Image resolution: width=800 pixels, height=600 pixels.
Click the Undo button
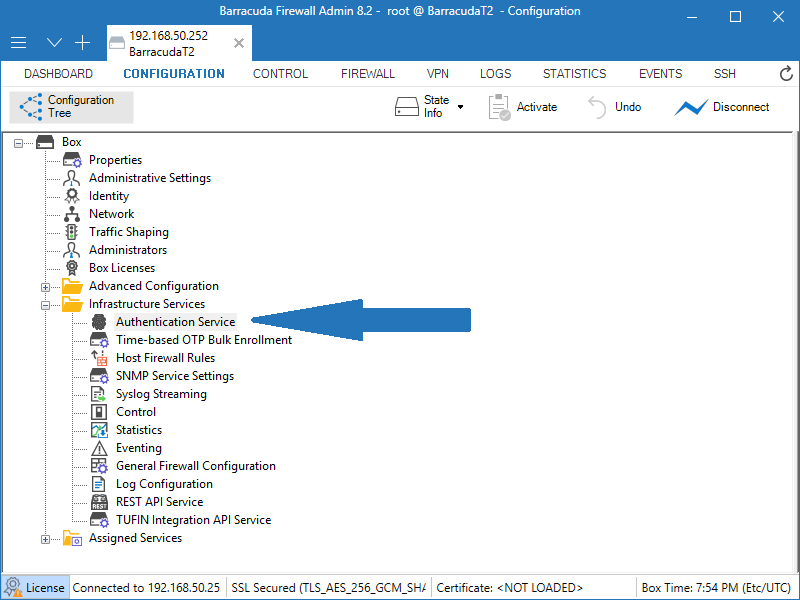(x=615, y=107)
